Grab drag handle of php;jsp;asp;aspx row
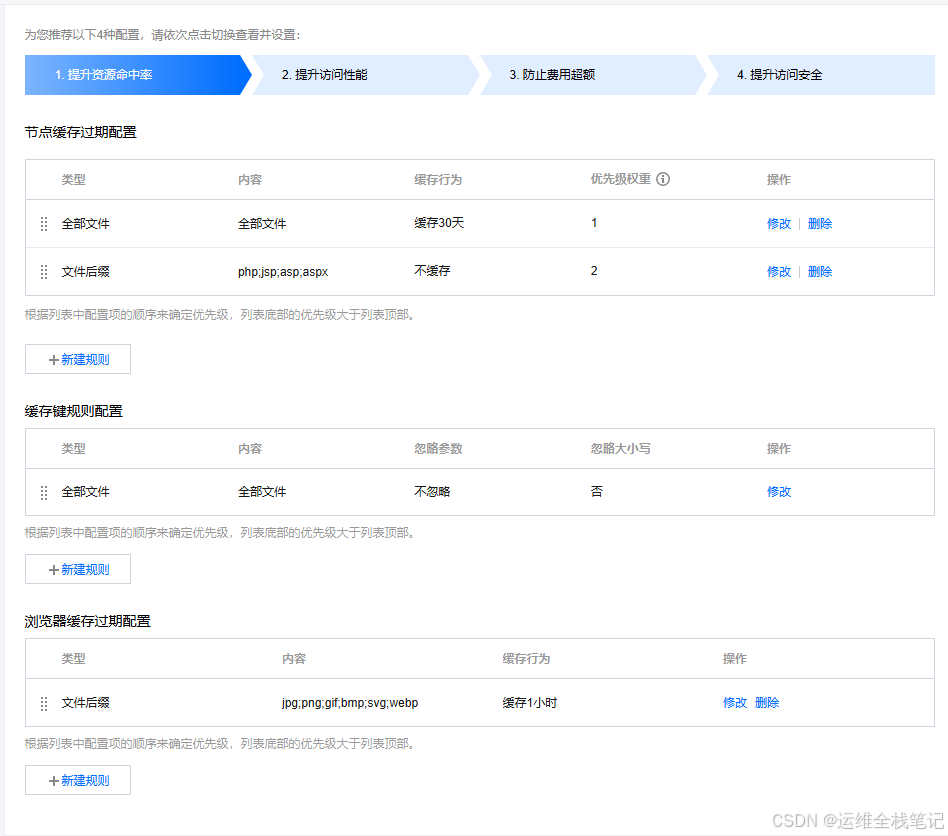The width and height of the screenshot is (948, 836). click(44, 272)
